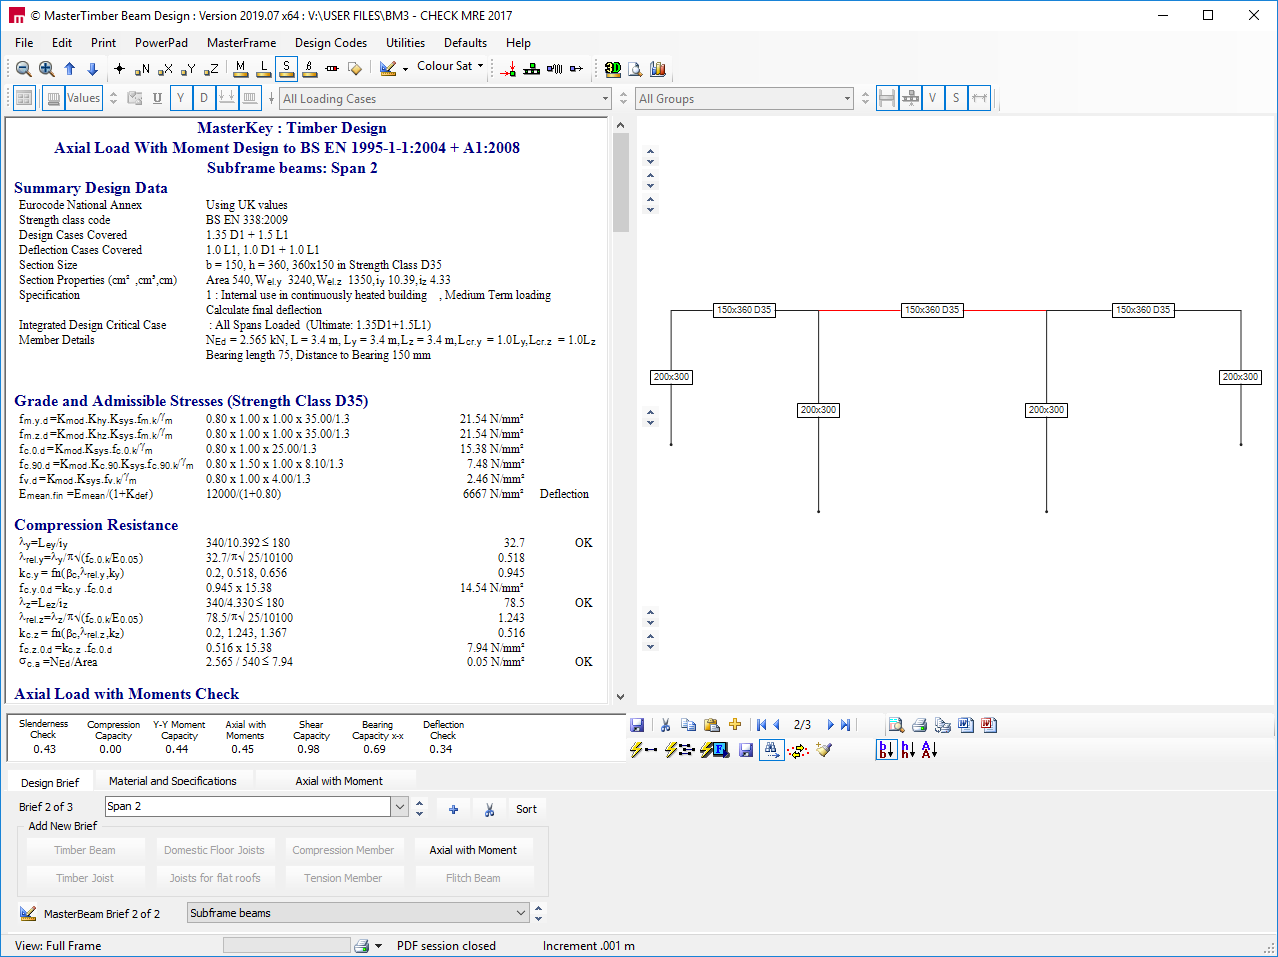Open the Design Codes menu

330,43
